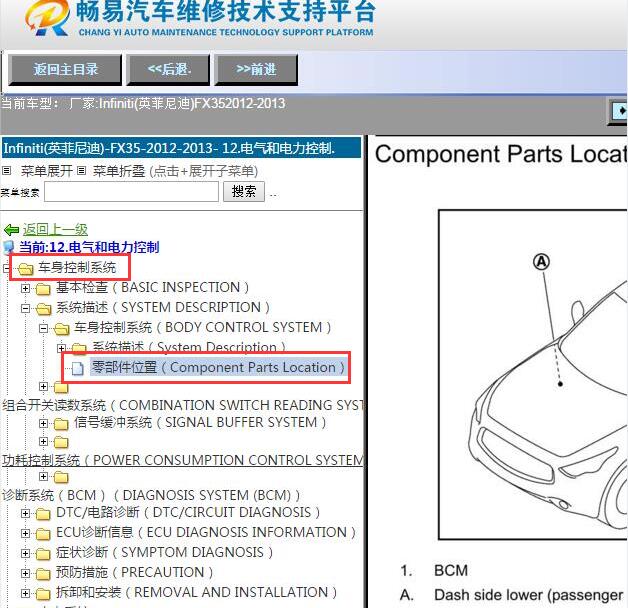628x608 pixels.
Task: Click the green back arrow icon
Action: point(11,230)
